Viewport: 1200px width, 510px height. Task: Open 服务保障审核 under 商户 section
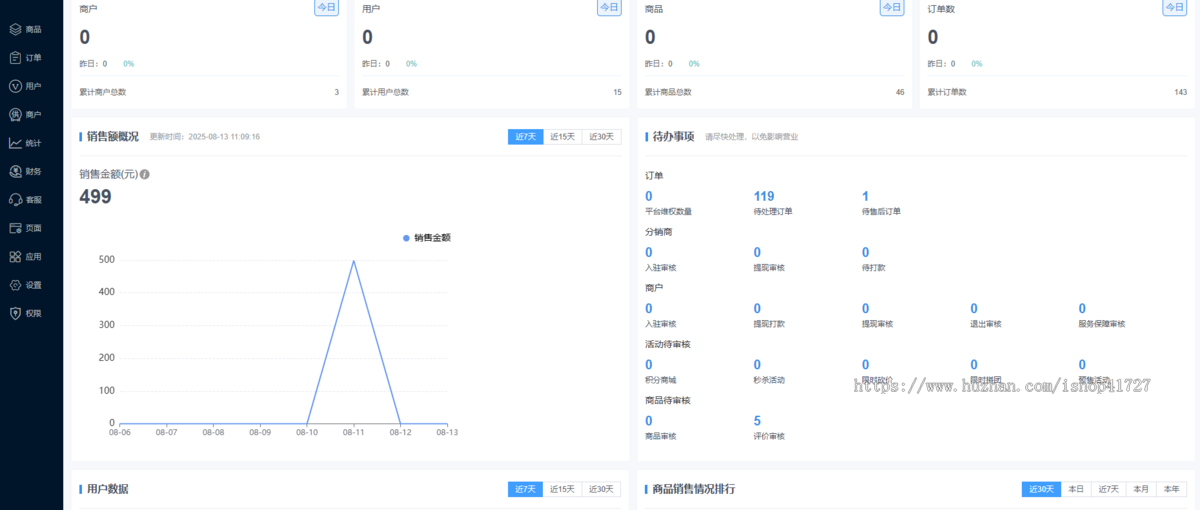tap(1102, 315)
